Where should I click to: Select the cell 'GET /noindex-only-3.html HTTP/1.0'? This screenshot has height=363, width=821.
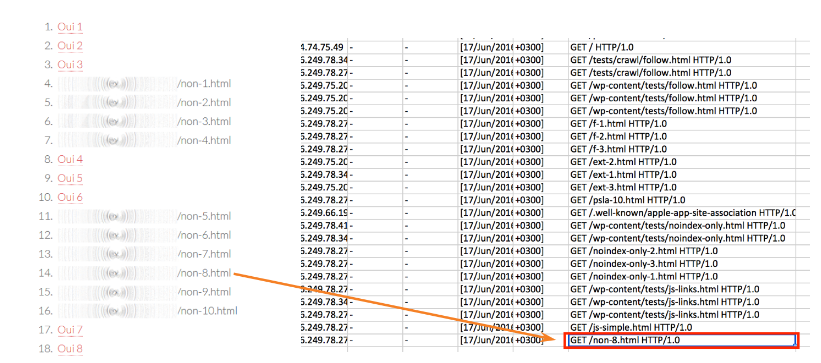click(x=681, y=263)
